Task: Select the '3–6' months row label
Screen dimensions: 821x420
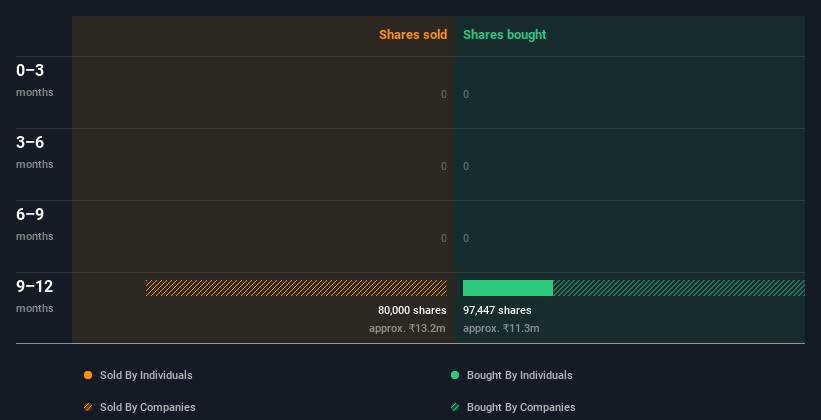Action: pyautogui.click(x=30, y=142)
